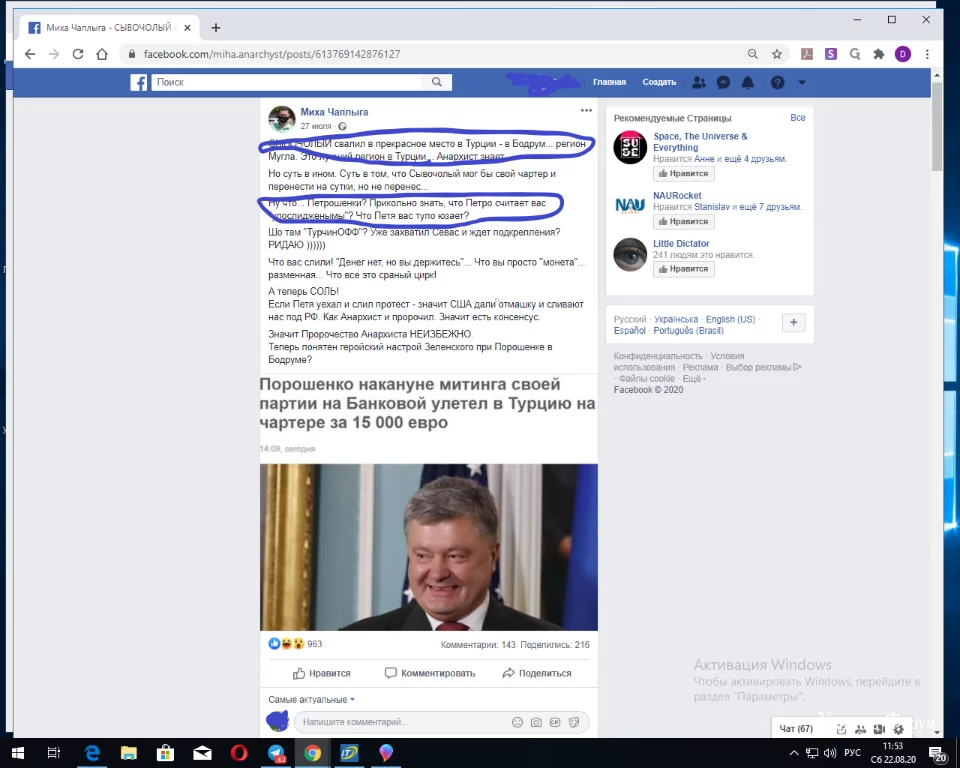
Task: Open the PDF extension icon
Action: pyautogui.click(x=807, y=54)
